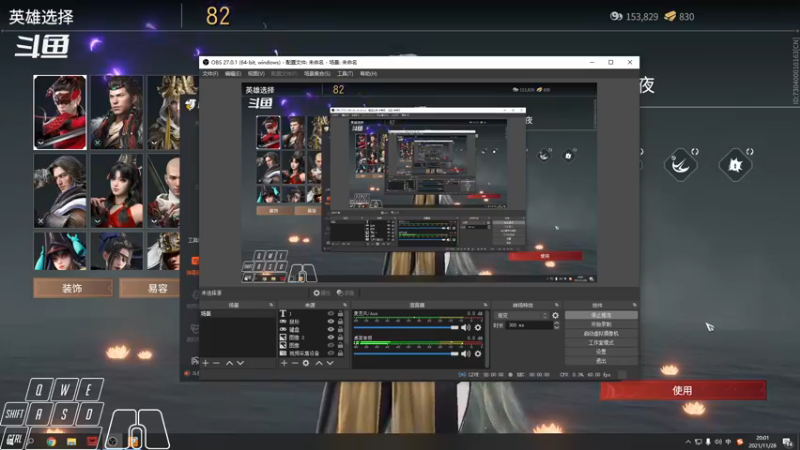Toggle the lock on the 鼠标 source
The height and width of the screenshot is (450, 800).
click(x=340, y=322)
